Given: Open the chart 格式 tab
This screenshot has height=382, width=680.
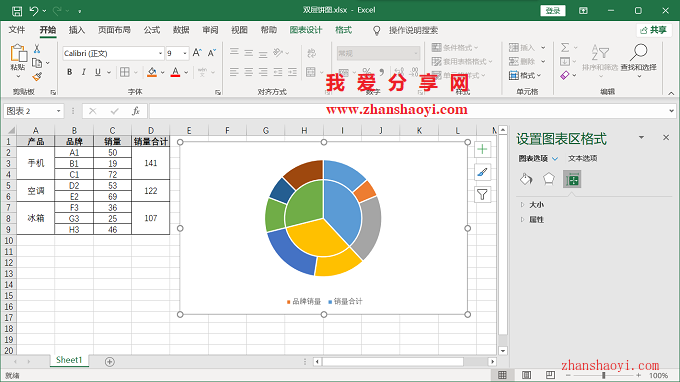Looking at the screenshot, I should (x=343, y=30).
